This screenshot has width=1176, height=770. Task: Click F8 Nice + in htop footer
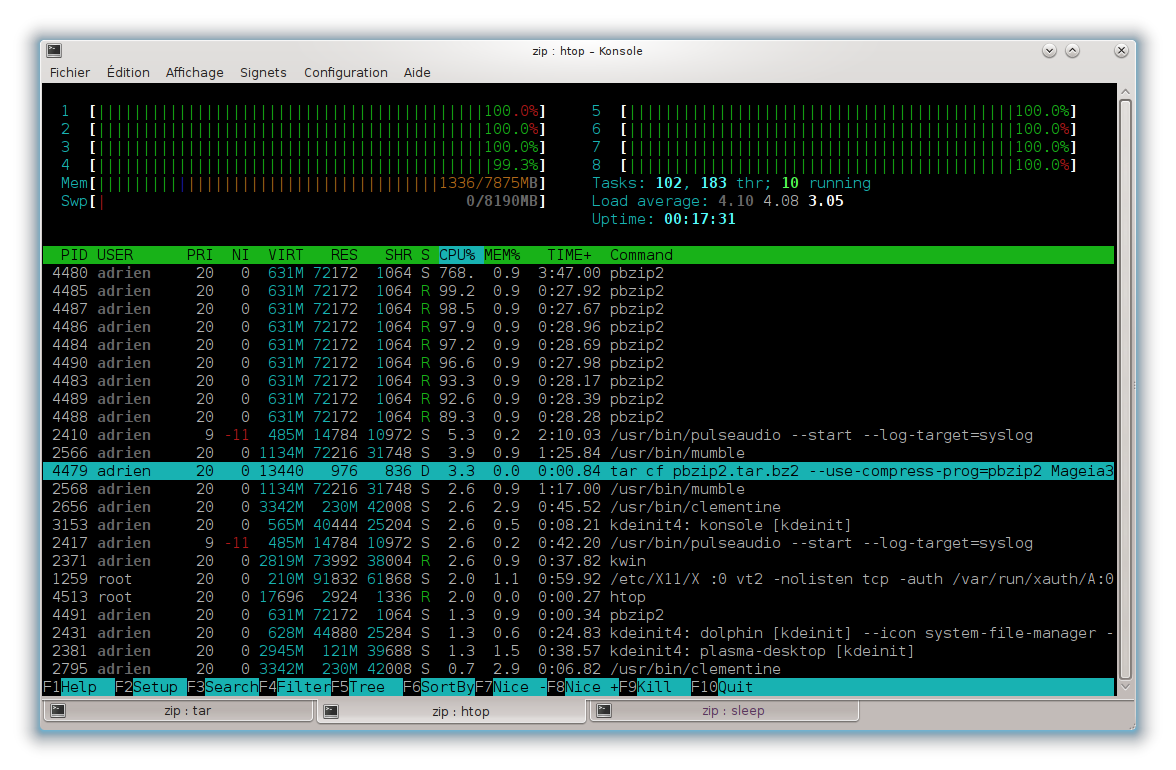click(x=583, y=687)
